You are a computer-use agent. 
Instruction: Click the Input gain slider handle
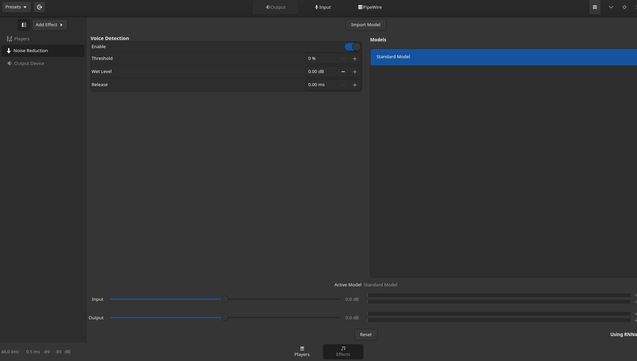(x=225, y=299)
